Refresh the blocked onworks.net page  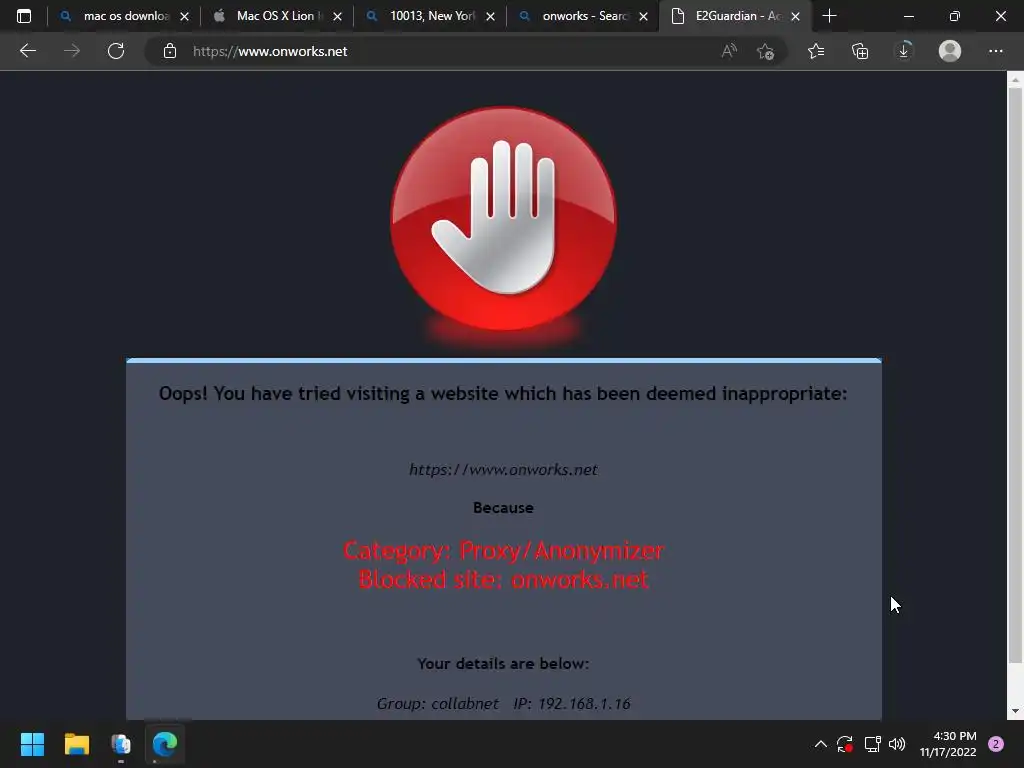click(x=116, y=51)
